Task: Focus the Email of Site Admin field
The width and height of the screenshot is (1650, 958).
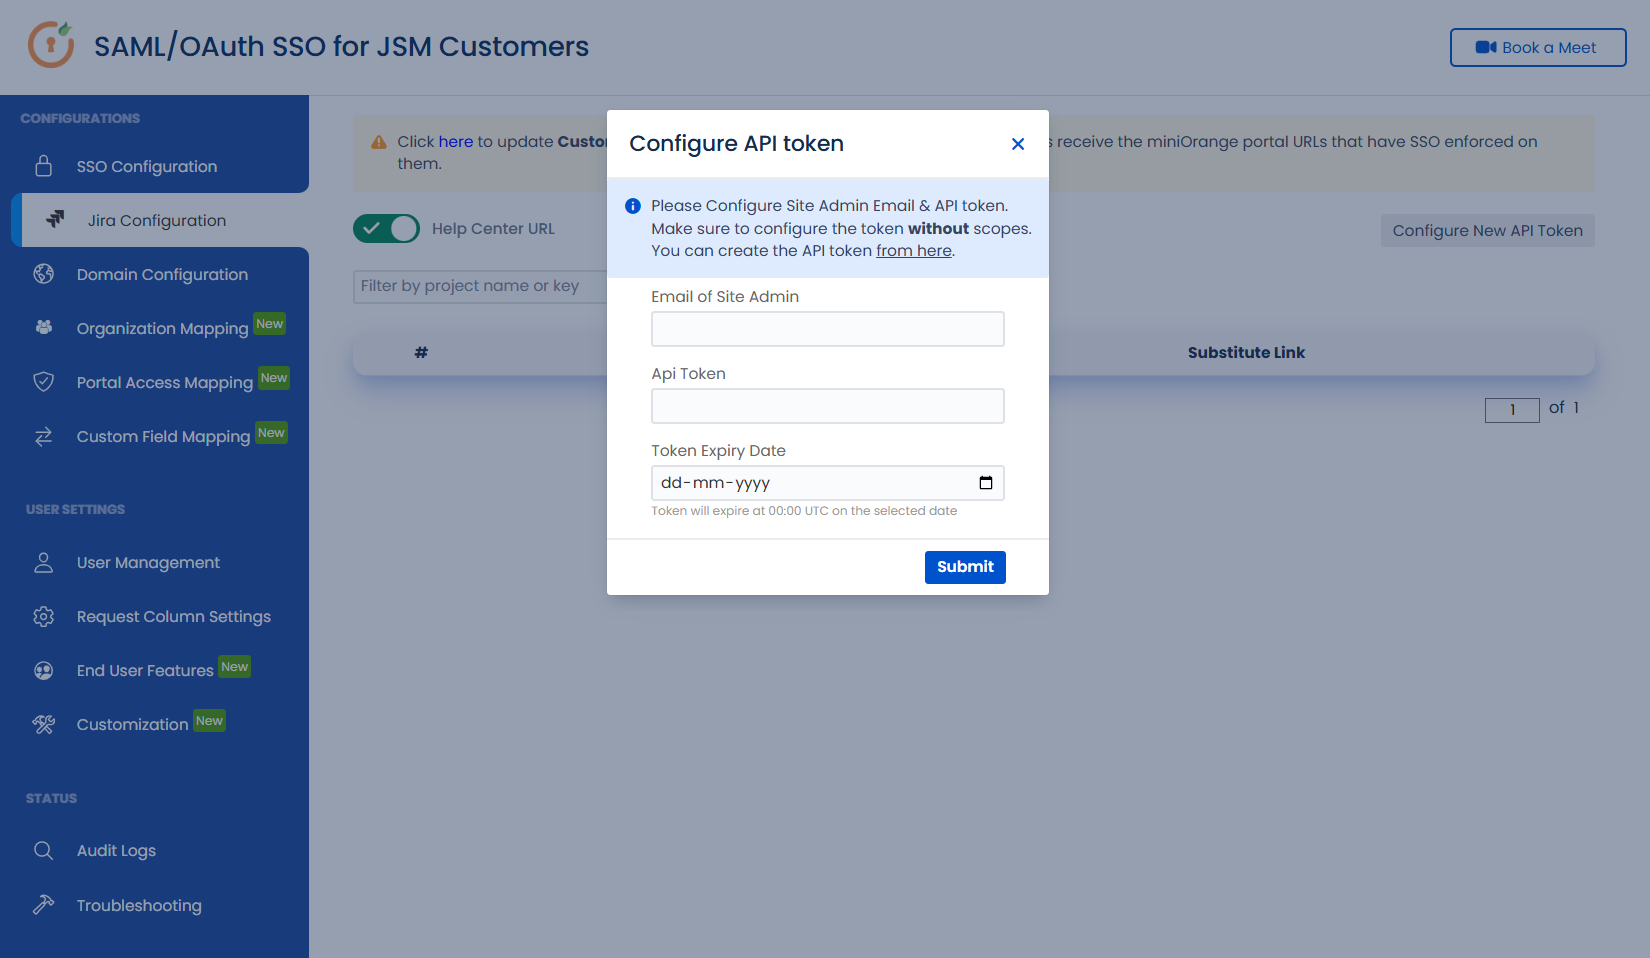Action: 828,329
